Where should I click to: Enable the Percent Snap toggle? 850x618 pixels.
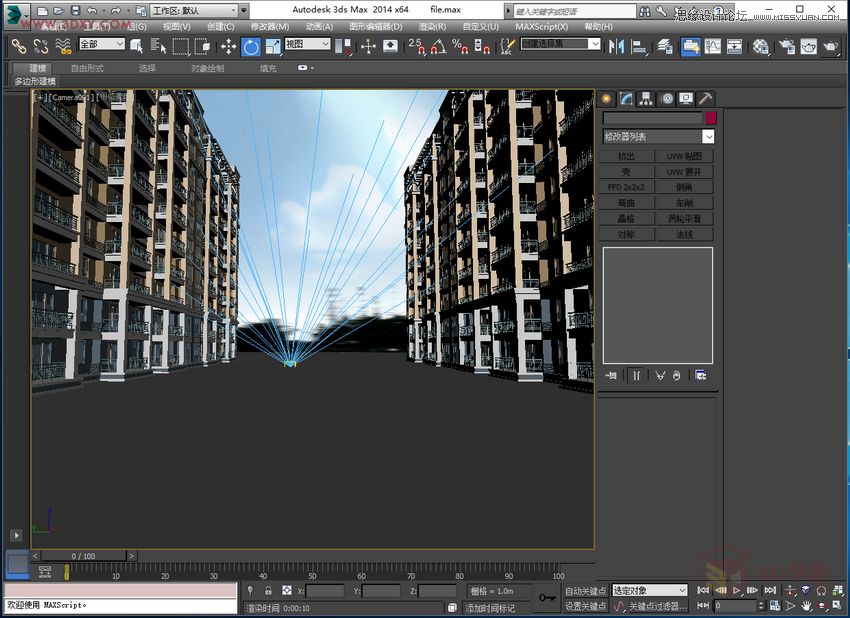tap(457, 47)
